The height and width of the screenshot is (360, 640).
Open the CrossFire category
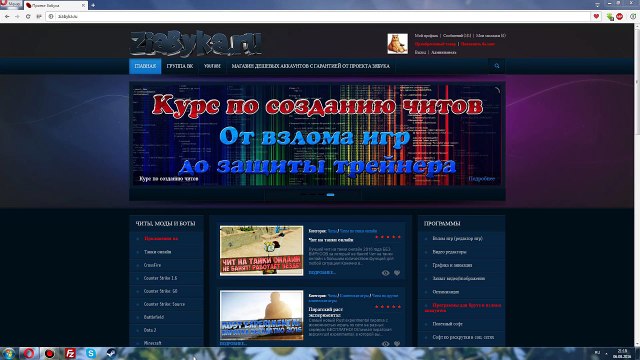point(152,265)
